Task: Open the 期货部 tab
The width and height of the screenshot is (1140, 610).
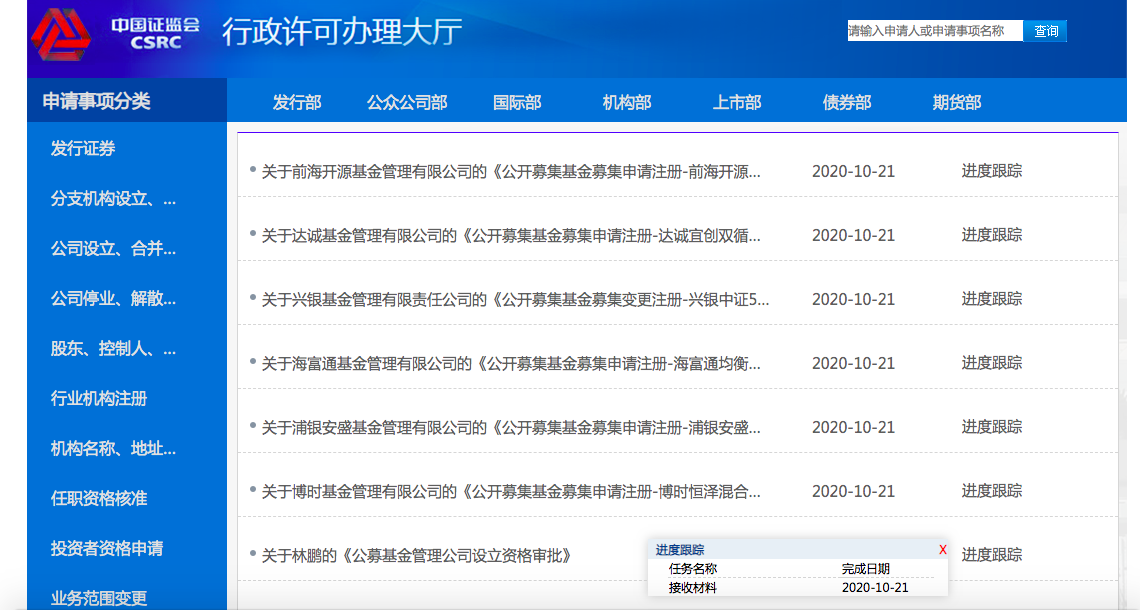Action: (957, 103)
